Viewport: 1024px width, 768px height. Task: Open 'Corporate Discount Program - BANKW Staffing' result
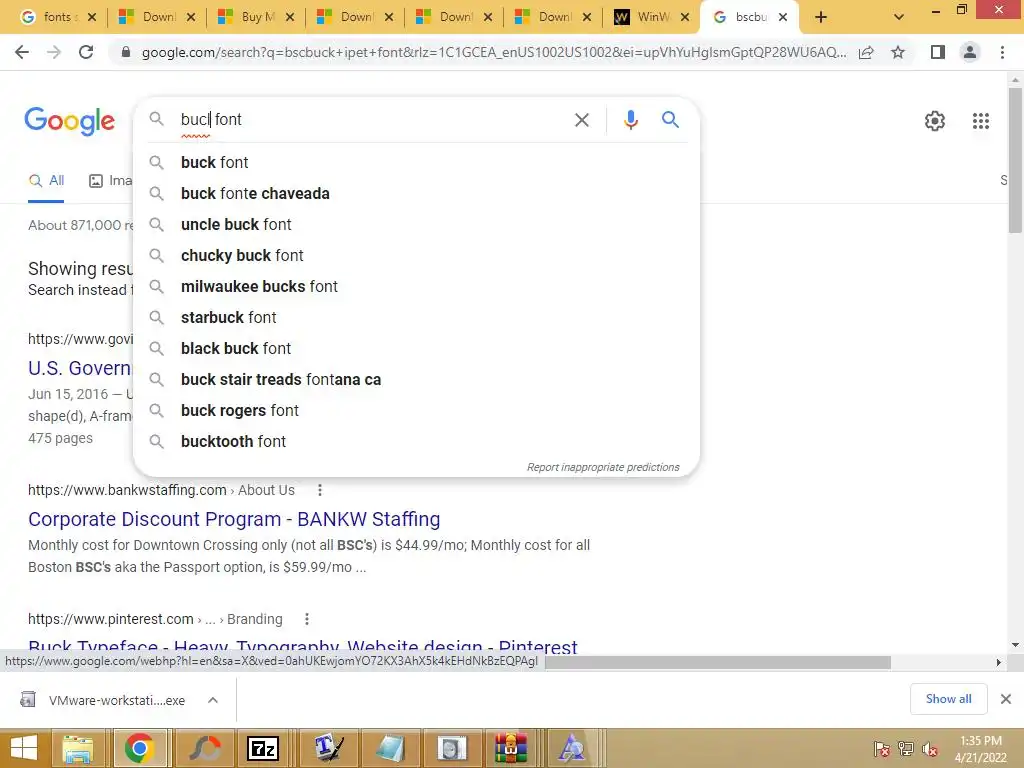pyautogui.click(x=234, y=519)
